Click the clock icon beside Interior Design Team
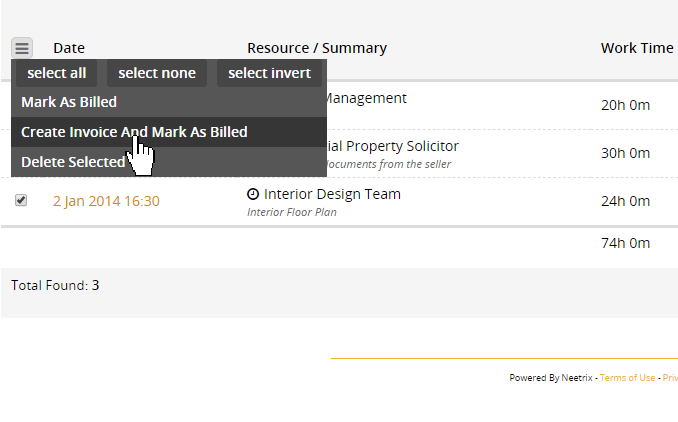Image resolution: width=678 pixels, height=422 pixels. [x=253, y=194]
